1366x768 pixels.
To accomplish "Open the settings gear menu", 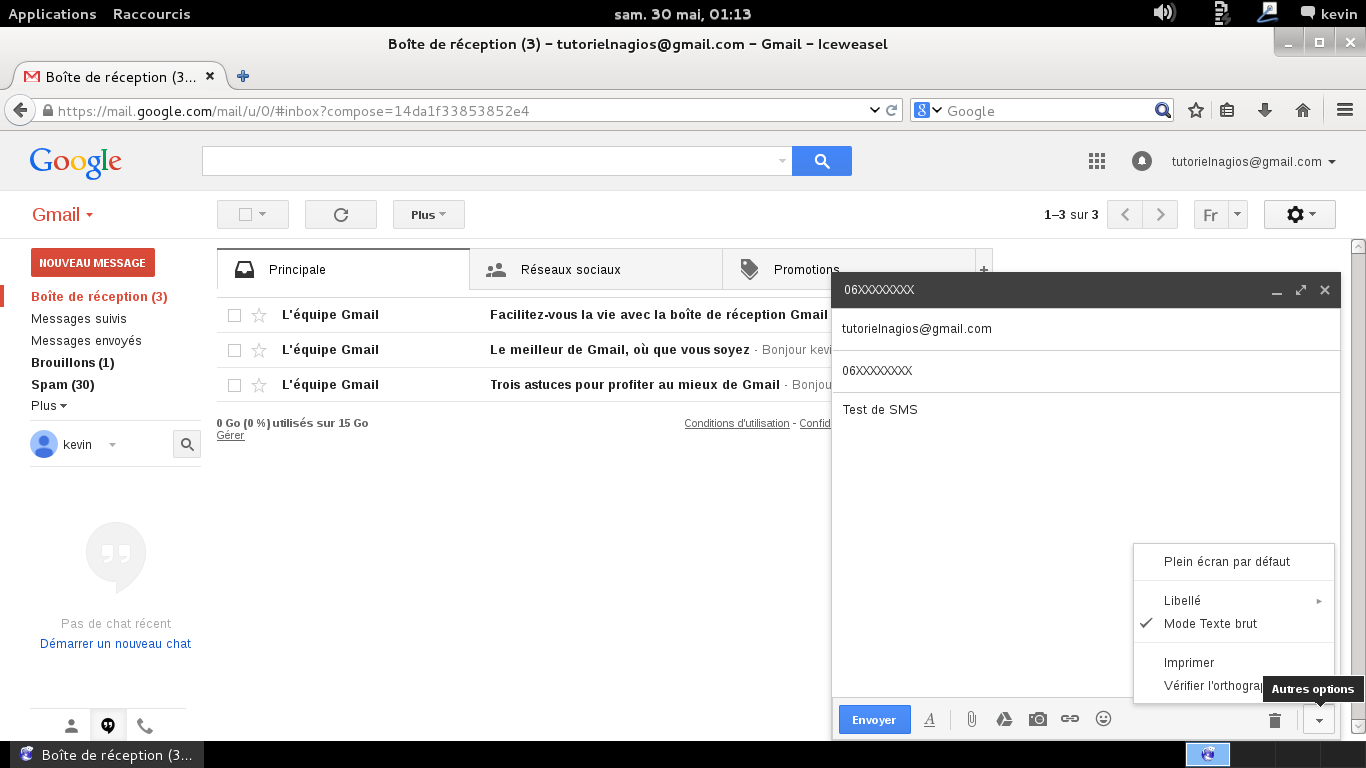I will (x=1300, y=215).
